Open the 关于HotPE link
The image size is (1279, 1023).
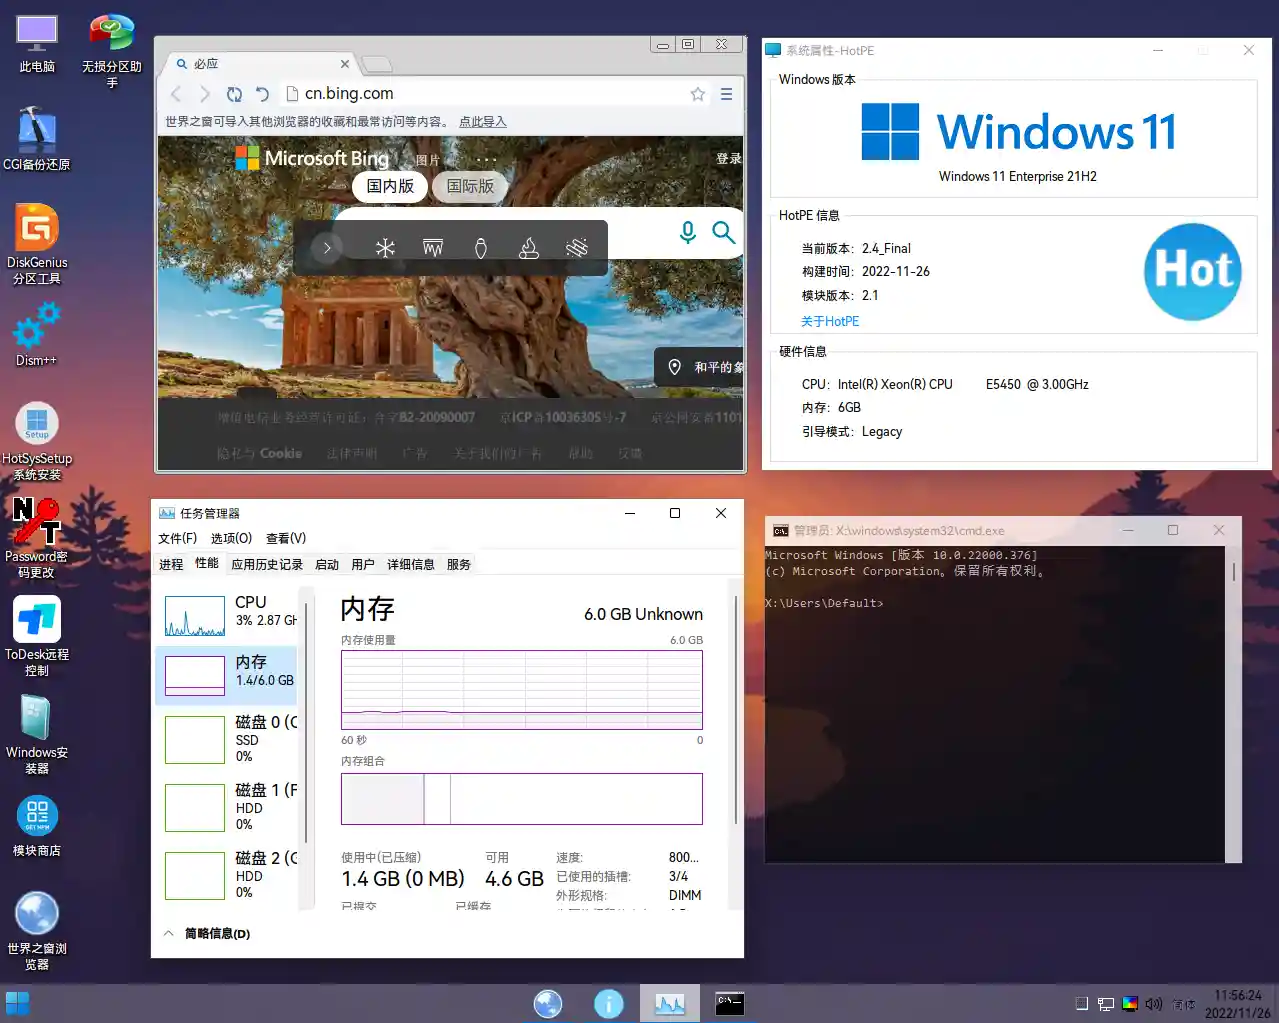click(x=830, y=321)
